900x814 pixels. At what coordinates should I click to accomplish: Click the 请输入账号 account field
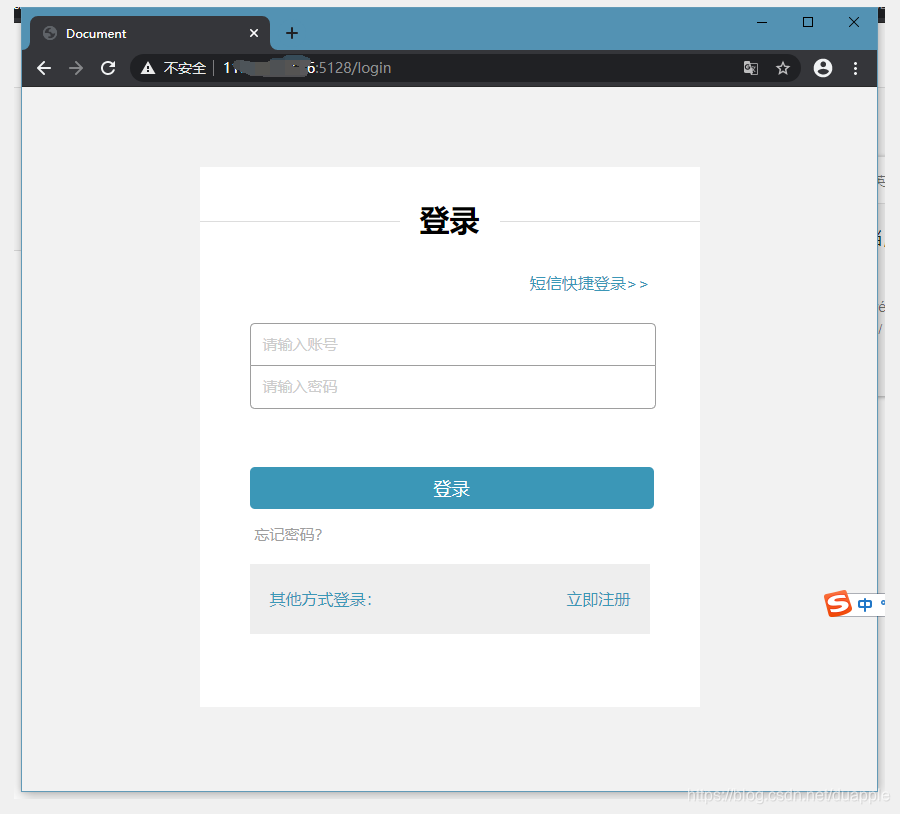pyautogui.click(x=452, y=344)
